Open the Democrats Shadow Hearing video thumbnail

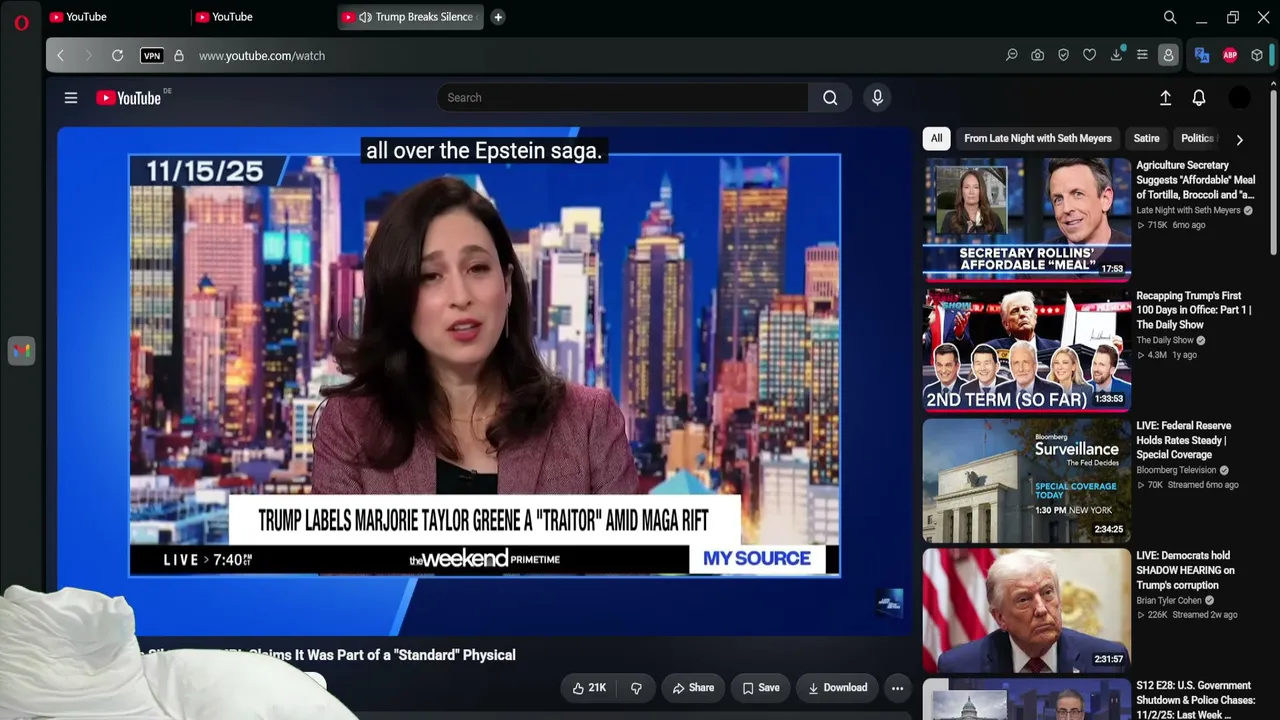1027,610
